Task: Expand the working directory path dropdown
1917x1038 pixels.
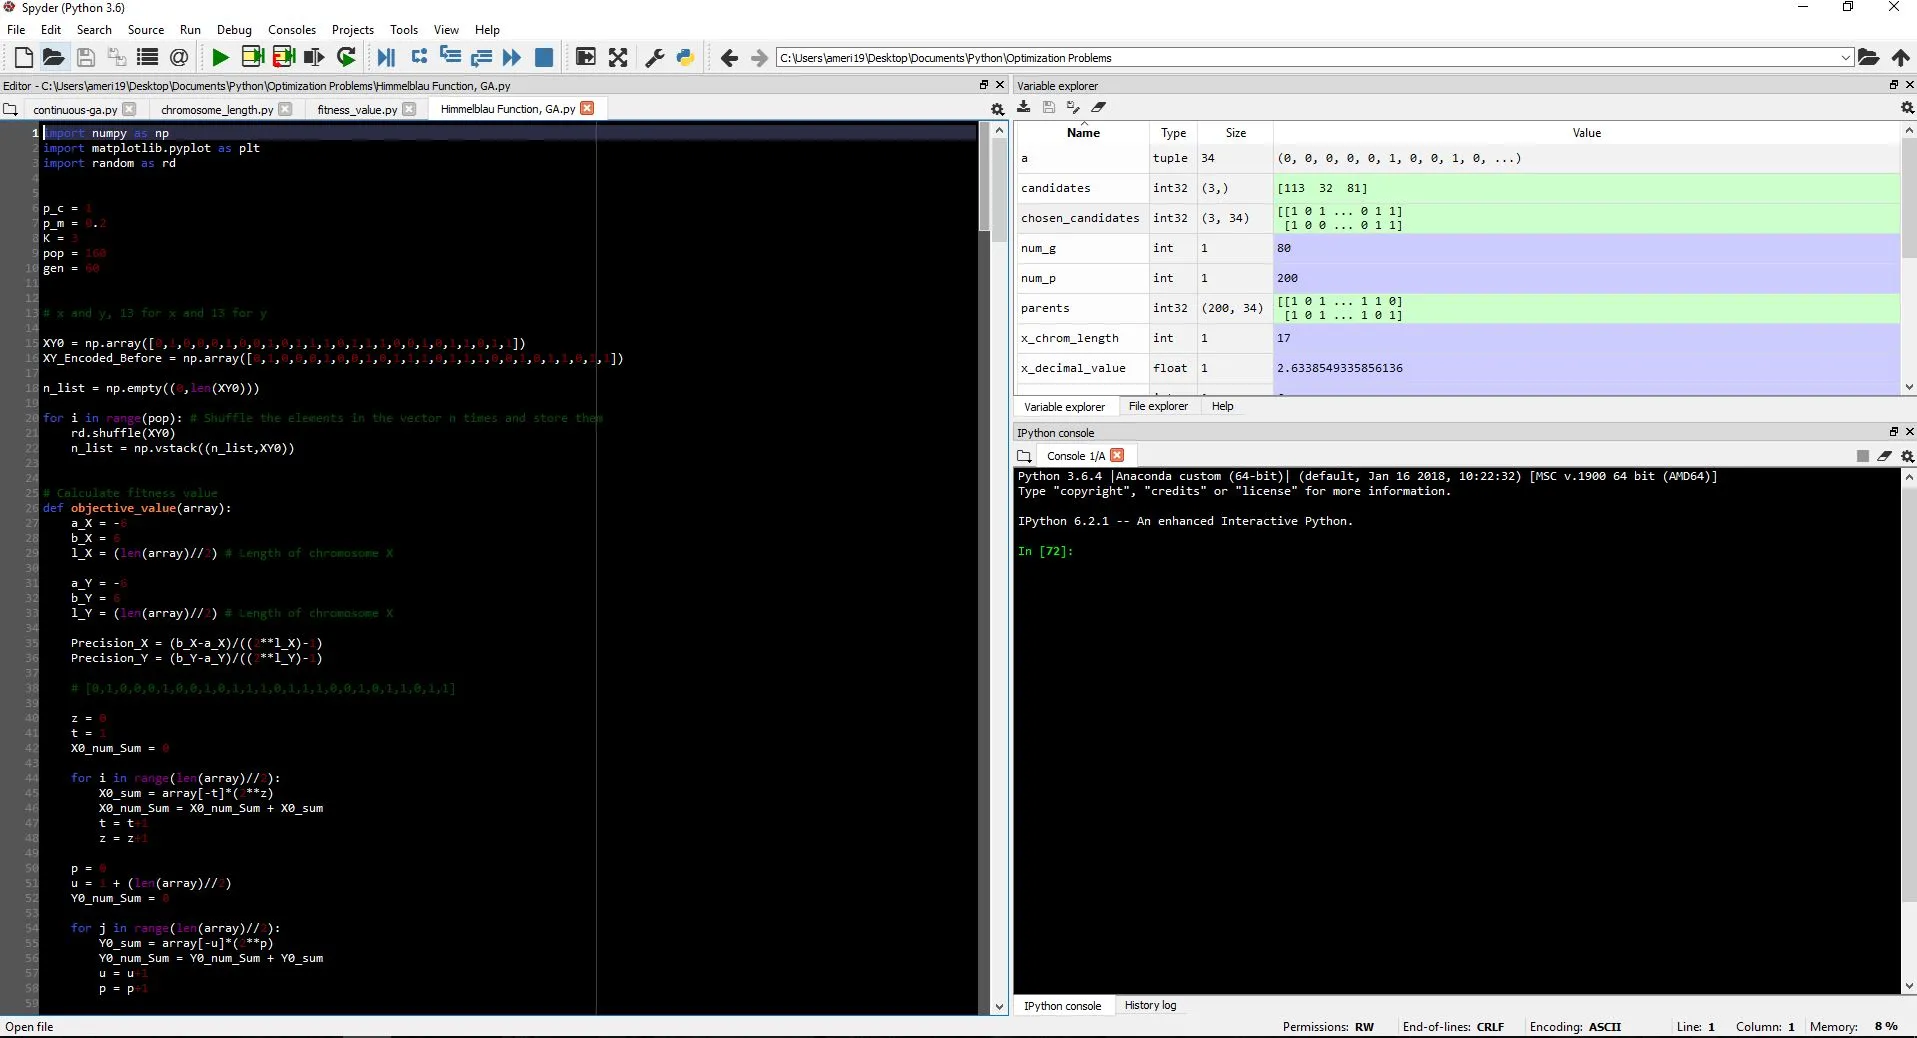Action: coord(1845,58)
